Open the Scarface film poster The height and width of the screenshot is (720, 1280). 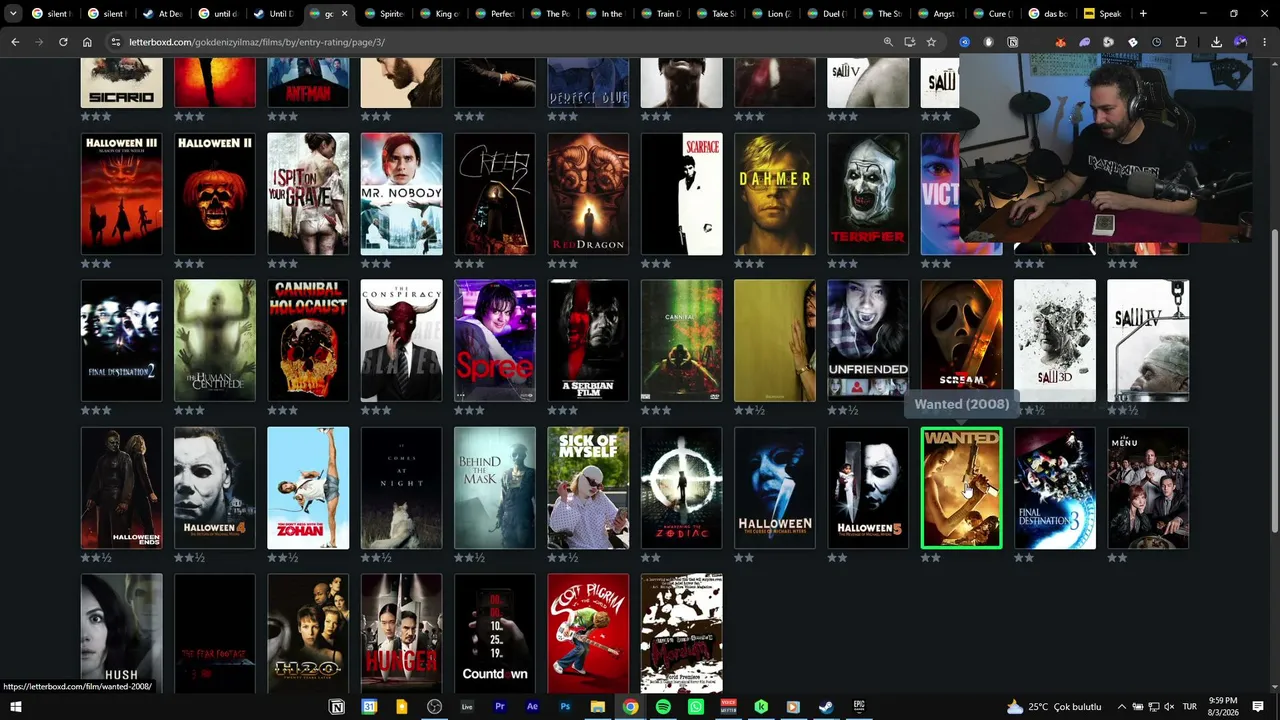coord(681,194)
